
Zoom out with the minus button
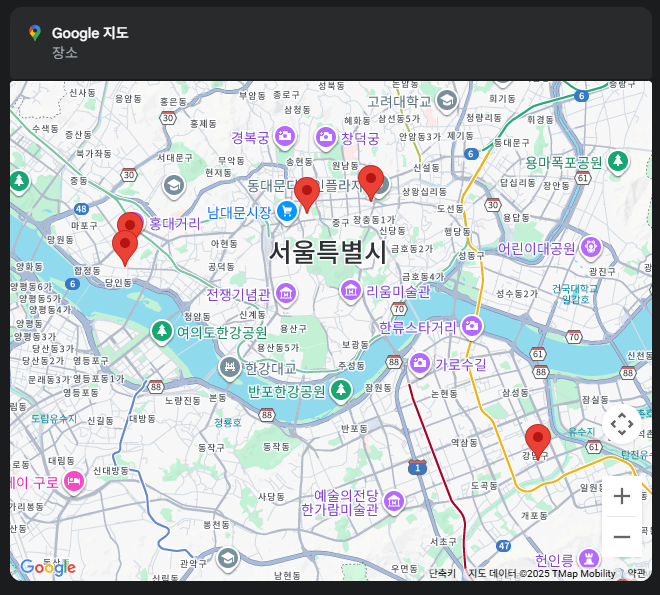pos(622,537)
